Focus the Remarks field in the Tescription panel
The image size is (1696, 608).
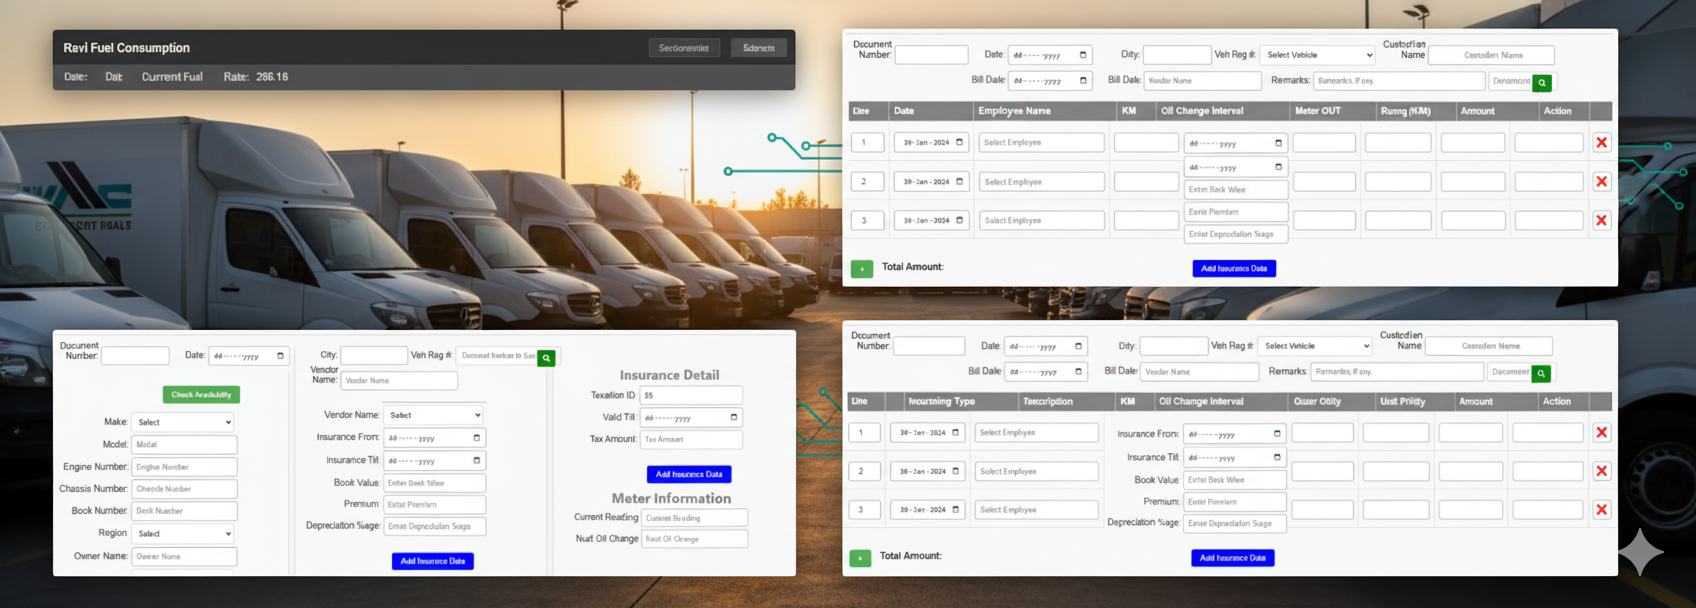1397,372
